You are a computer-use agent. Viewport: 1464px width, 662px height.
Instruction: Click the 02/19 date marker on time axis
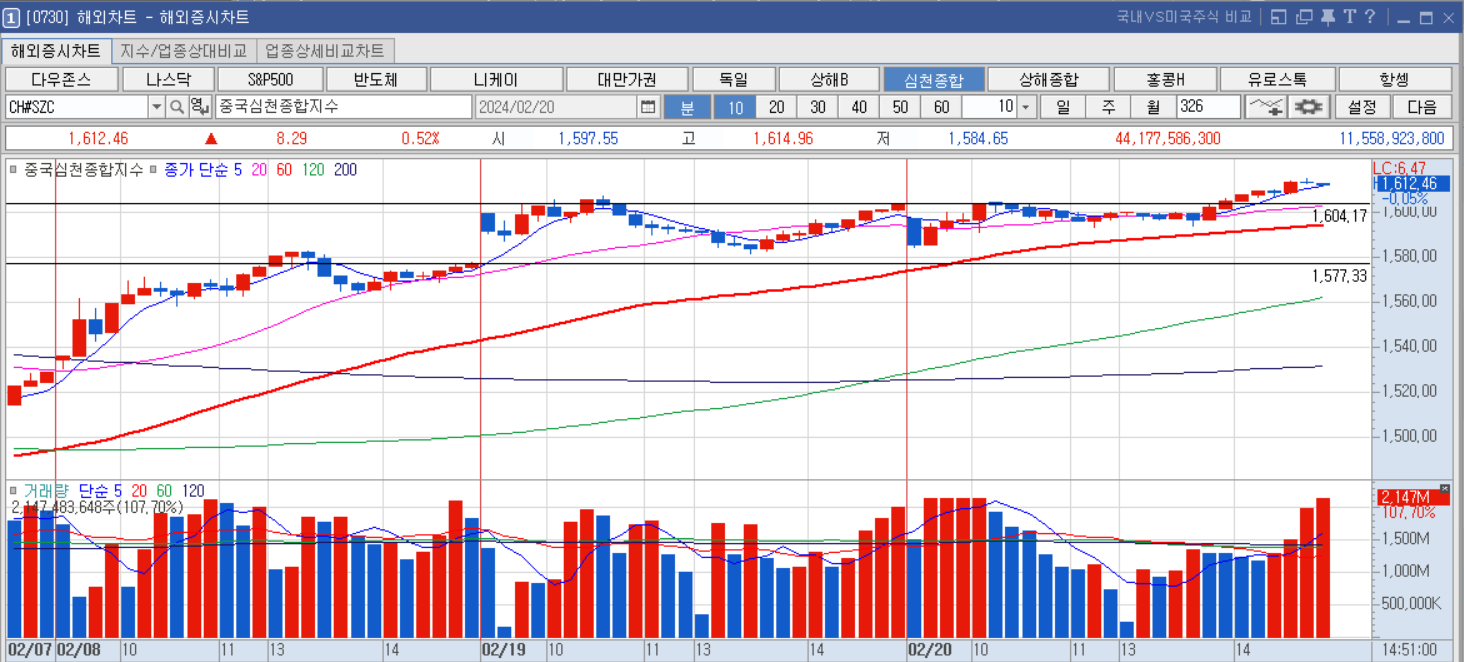click(504, 650)
